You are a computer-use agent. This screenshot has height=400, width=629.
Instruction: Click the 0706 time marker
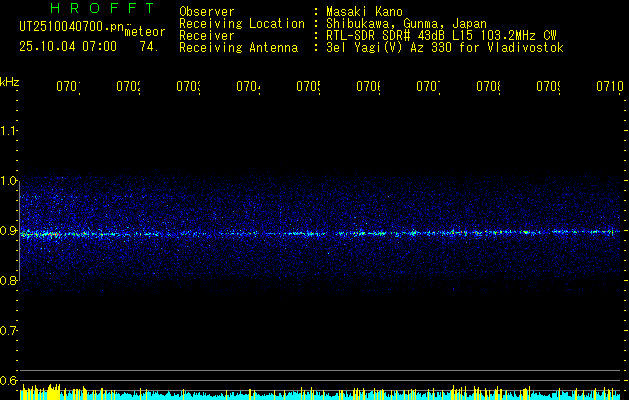tap(369, 87)
